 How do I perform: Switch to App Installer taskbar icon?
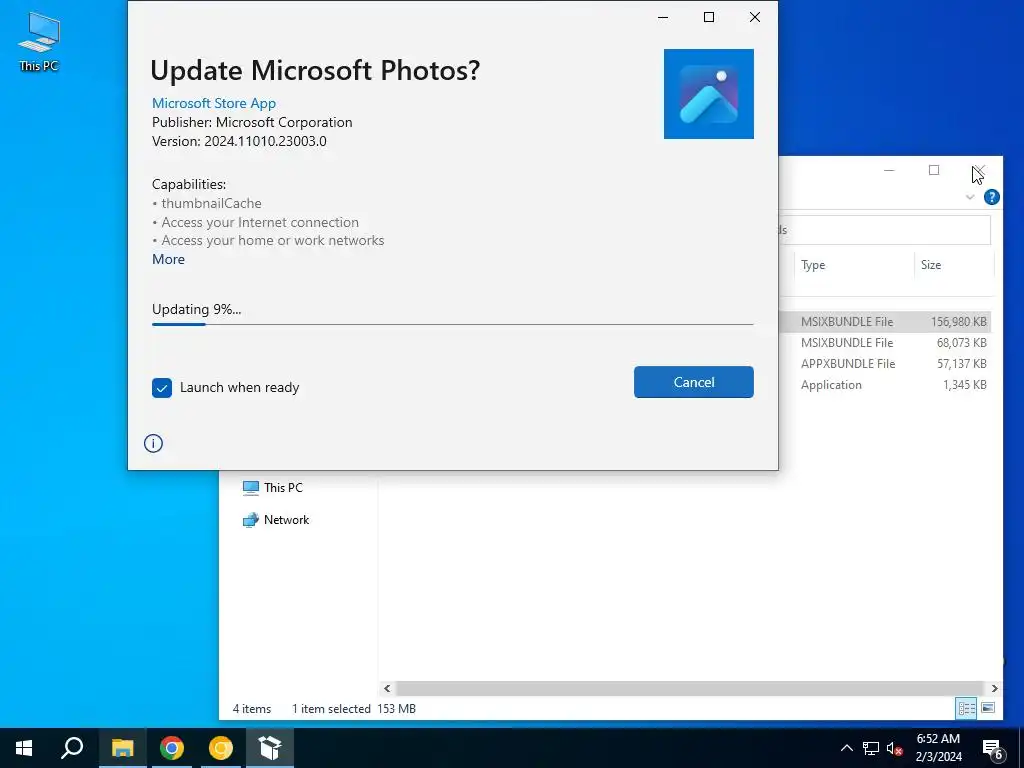coord(270,748)
